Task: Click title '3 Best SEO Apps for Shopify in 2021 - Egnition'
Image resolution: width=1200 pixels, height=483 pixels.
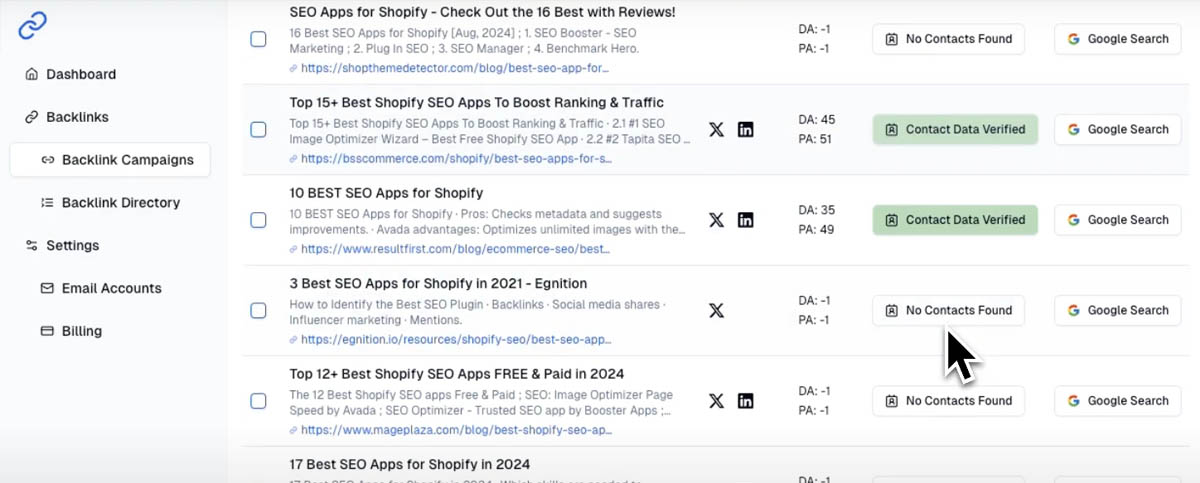Action: tap(438, 283)
